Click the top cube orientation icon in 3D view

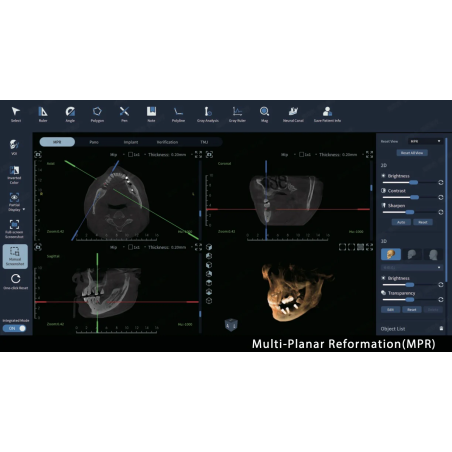pos(209,247)
